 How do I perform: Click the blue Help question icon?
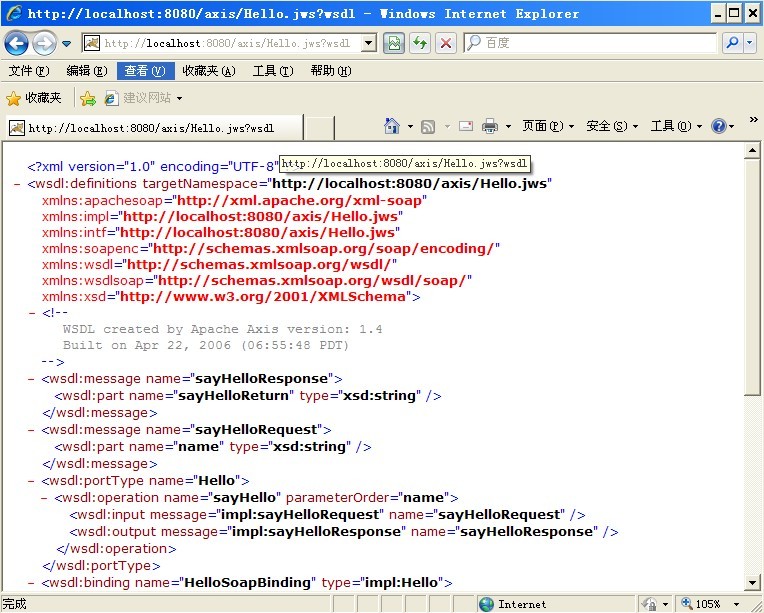(x=719, y=126)
